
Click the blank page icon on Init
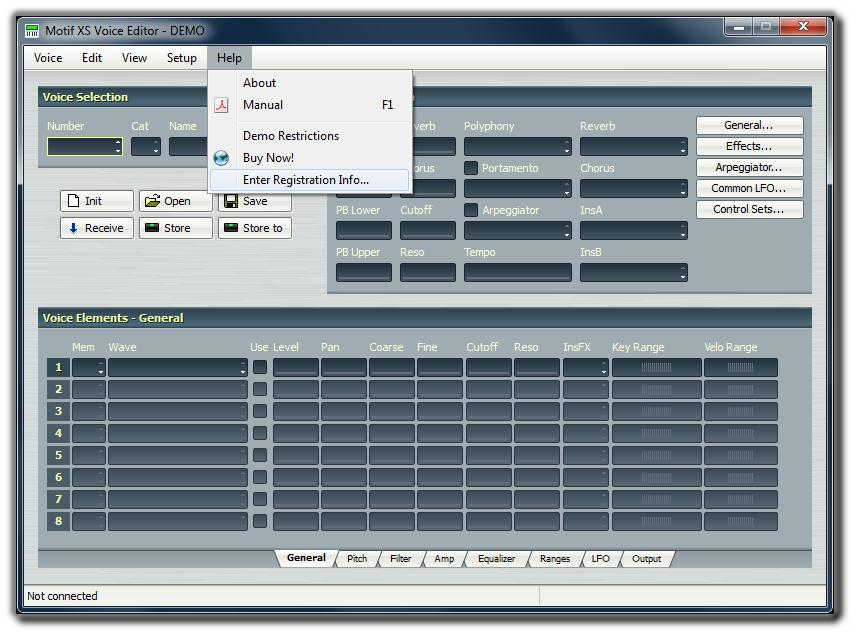[73, 201]
